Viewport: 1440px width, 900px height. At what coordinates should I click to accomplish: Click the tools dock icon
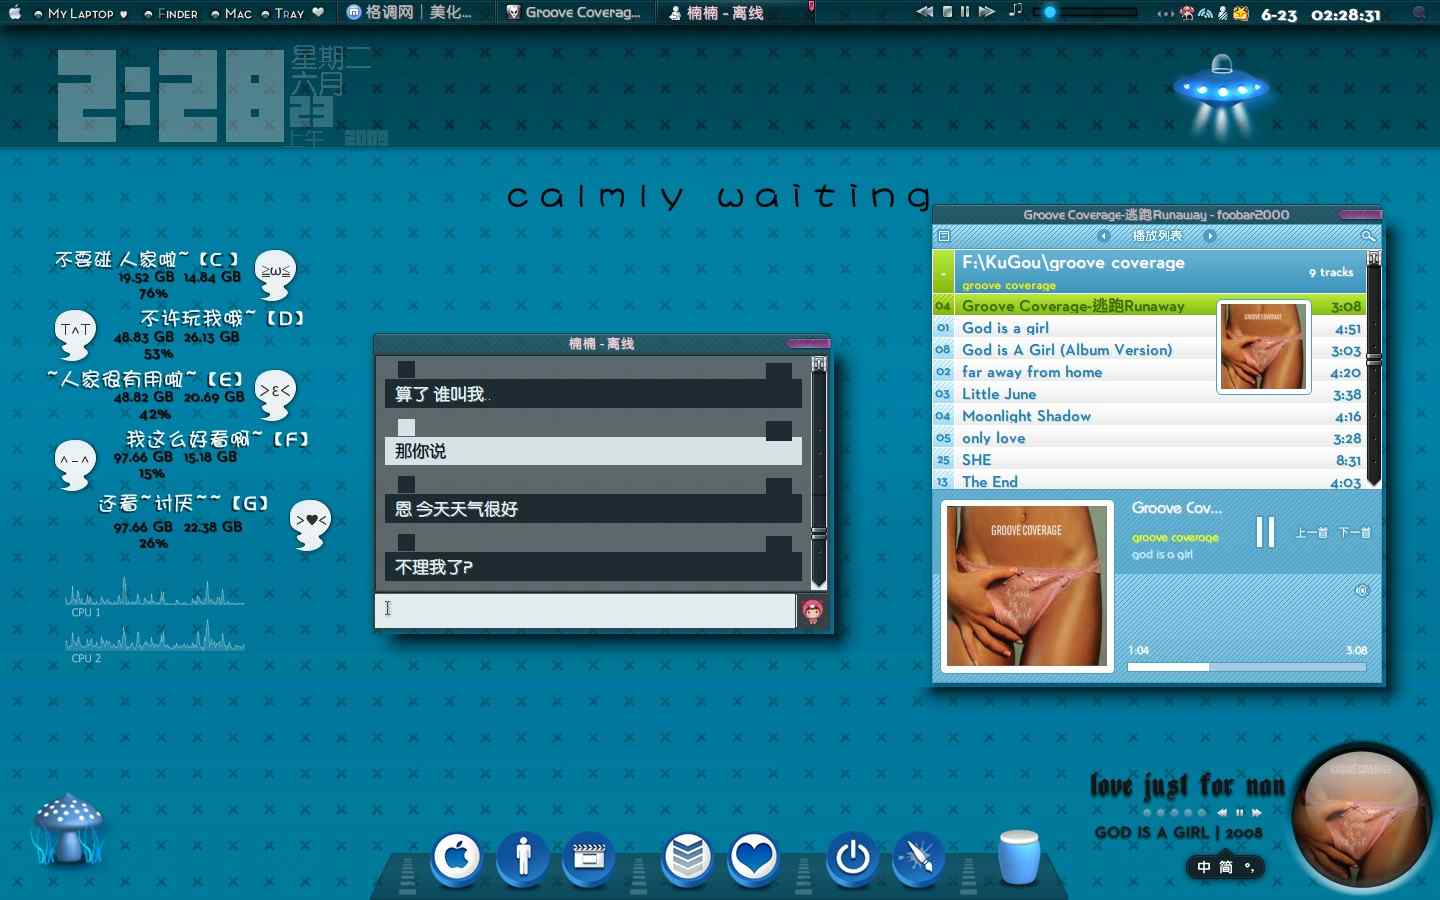click(x=919, y=858)
